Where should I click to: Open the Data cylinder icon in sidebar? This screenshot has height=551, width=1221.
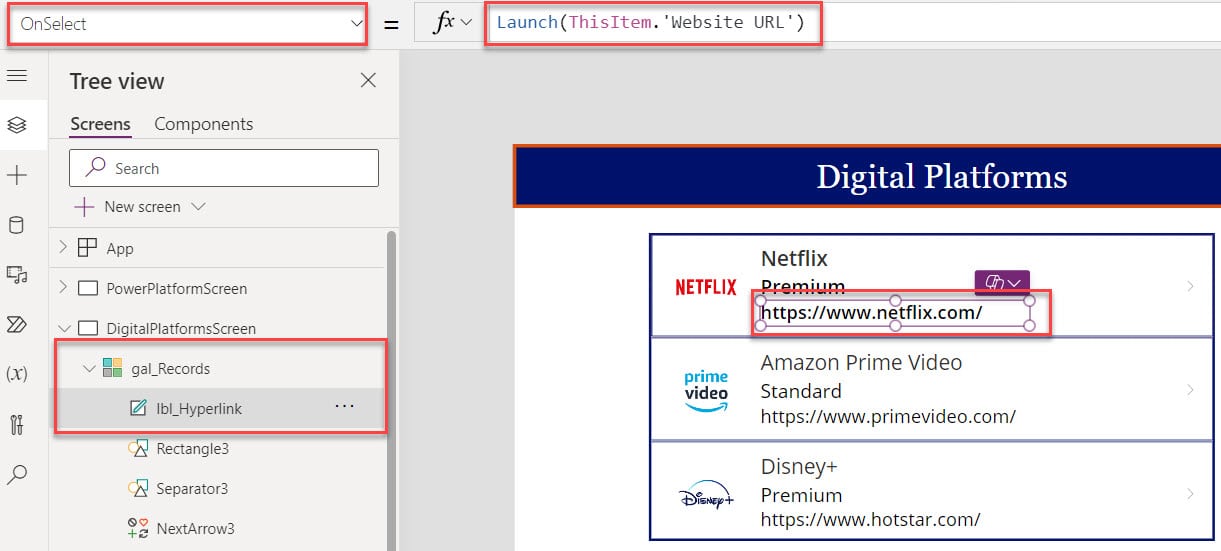tap(17, 225)
